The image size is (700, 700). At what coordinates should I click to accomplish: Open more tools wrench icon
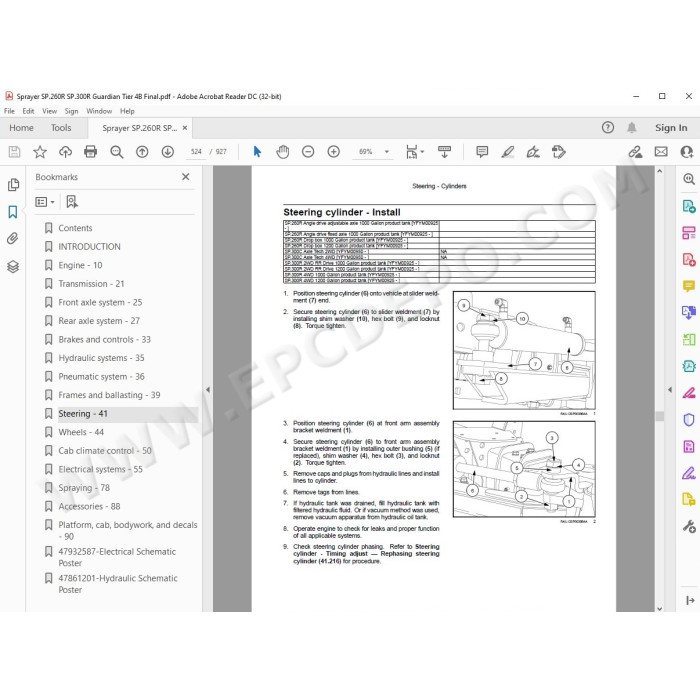689,527
